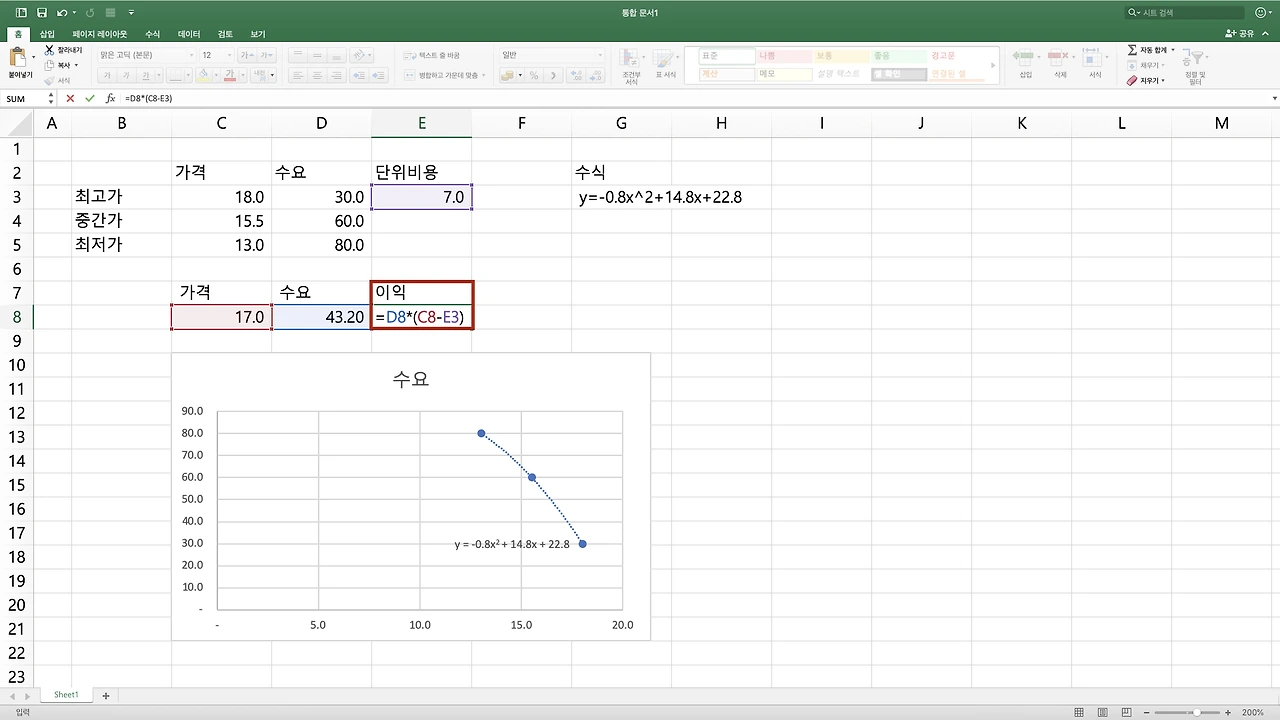
Task: Toggle top vertical alignment button
Action: pos(297,56)
